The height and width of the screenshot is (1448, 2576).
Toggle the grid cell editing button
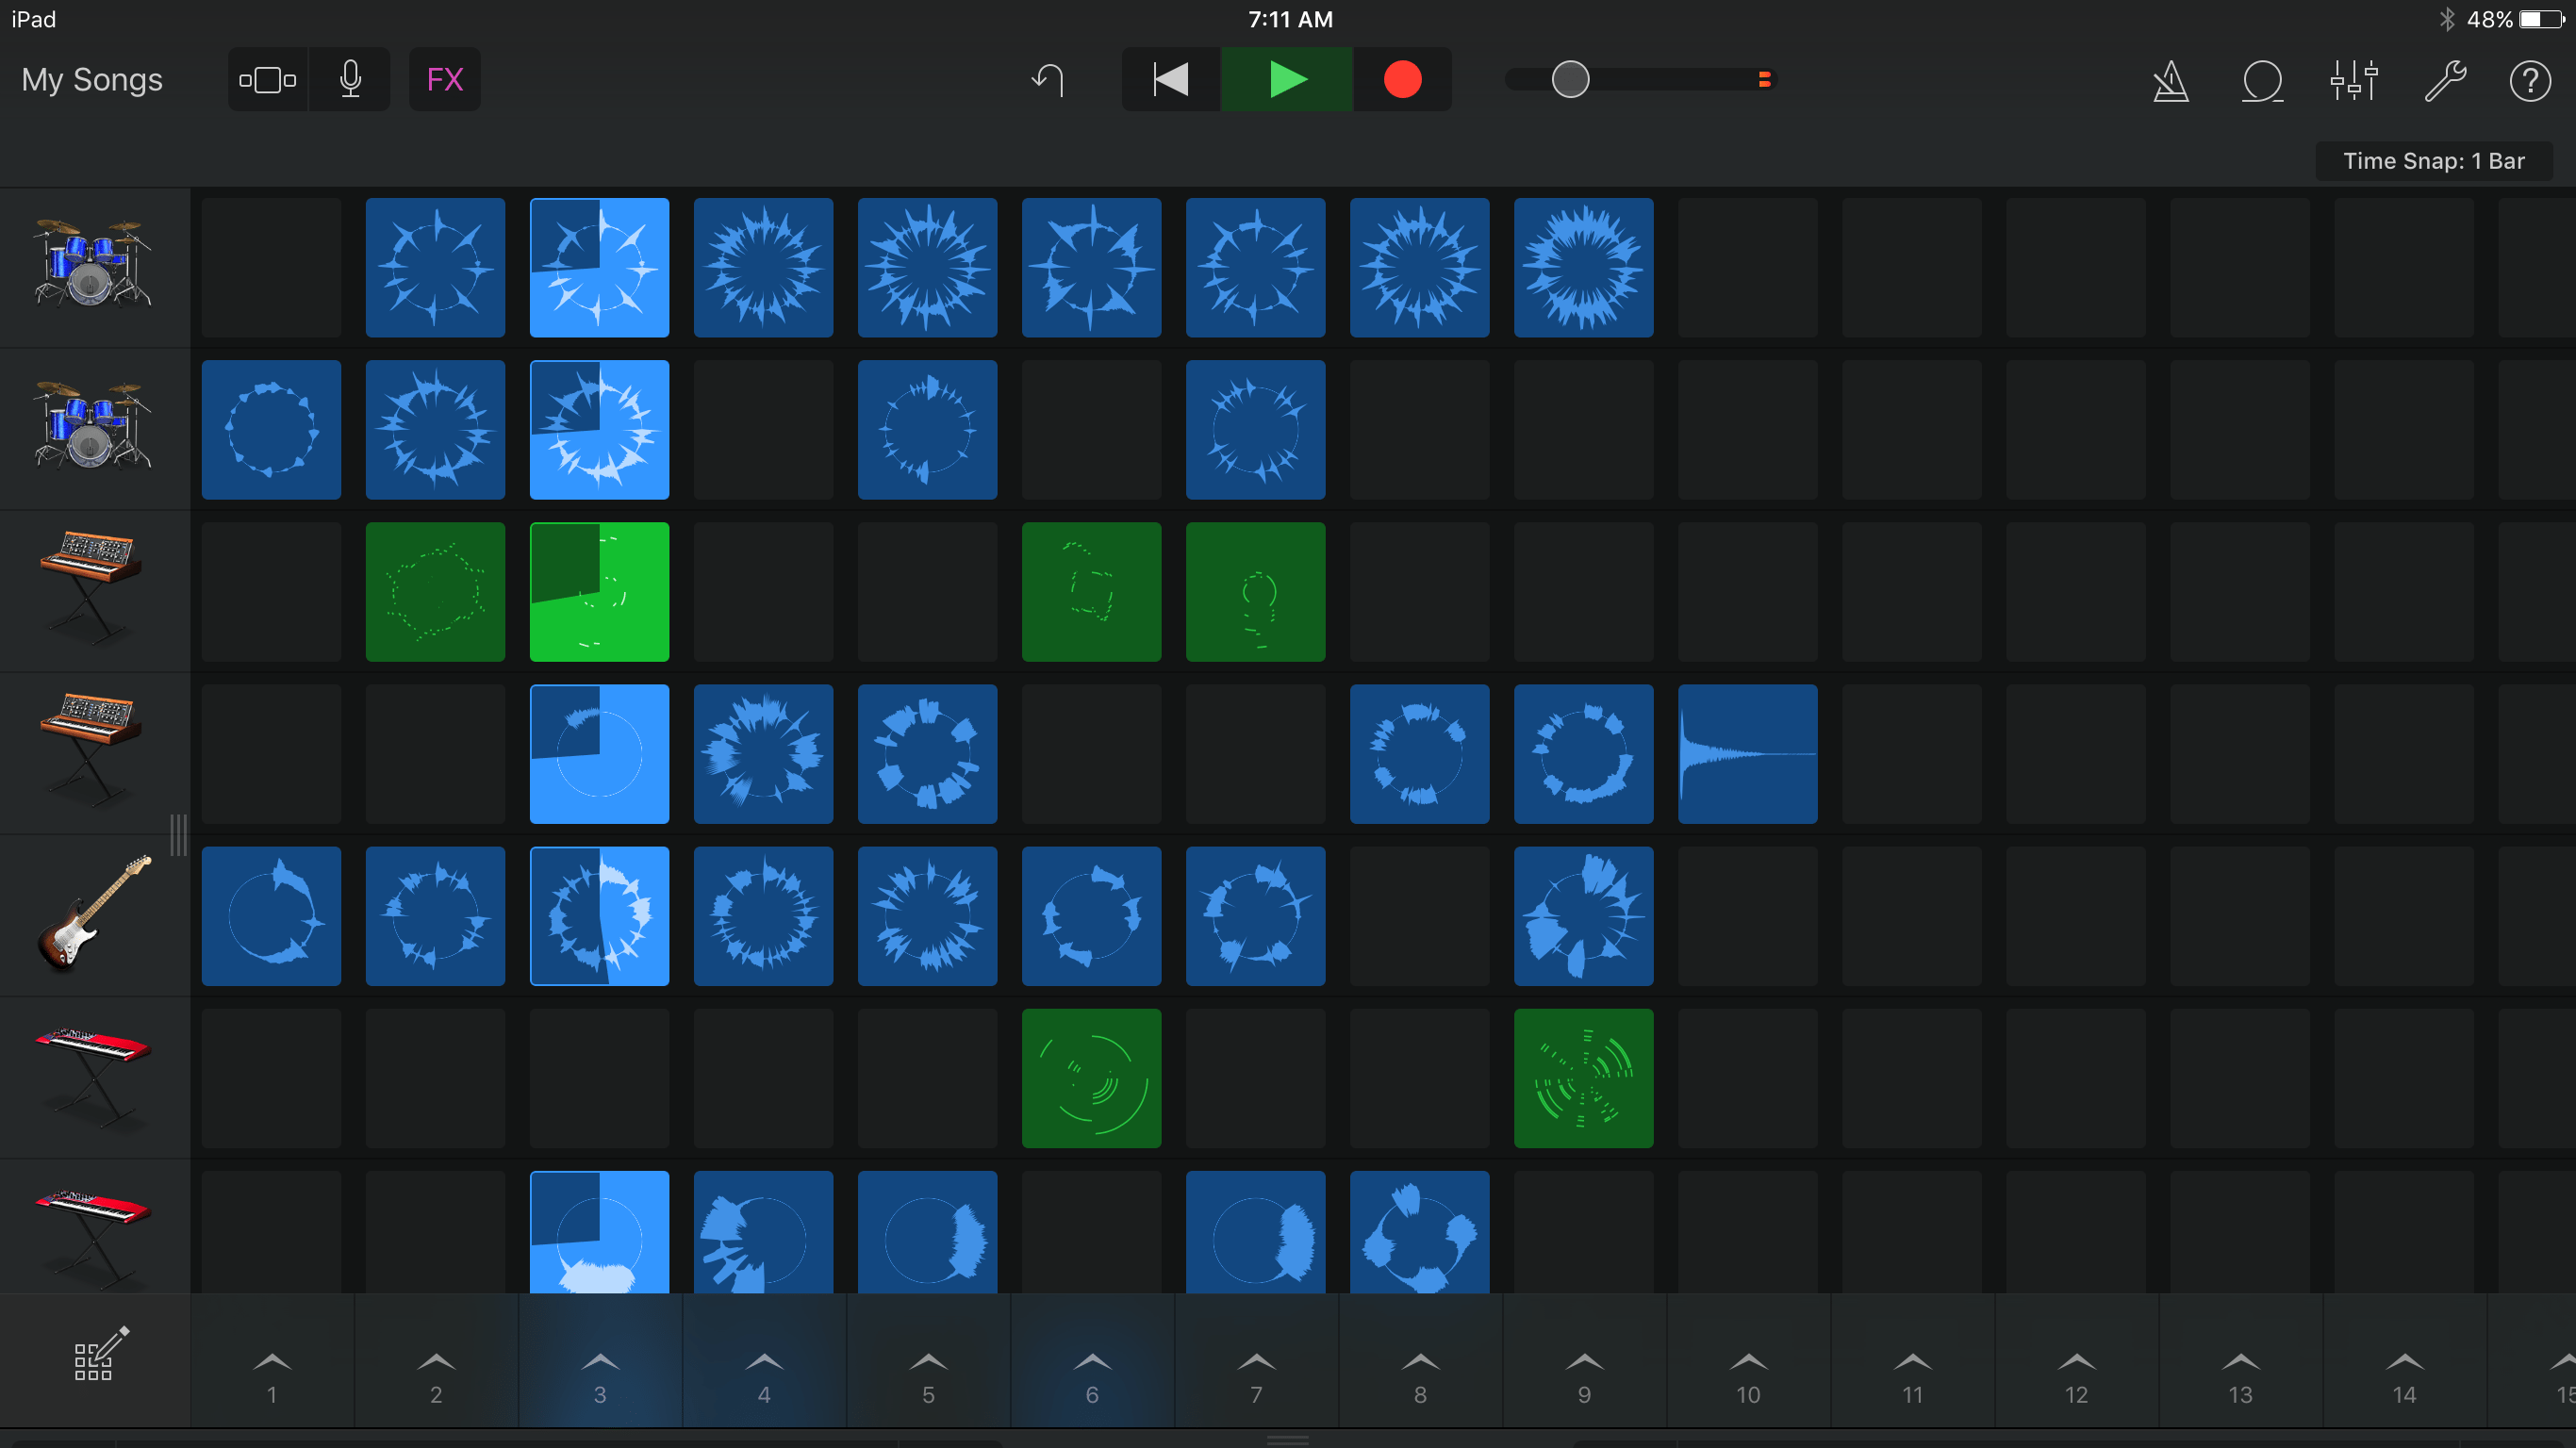point(98,1356)
